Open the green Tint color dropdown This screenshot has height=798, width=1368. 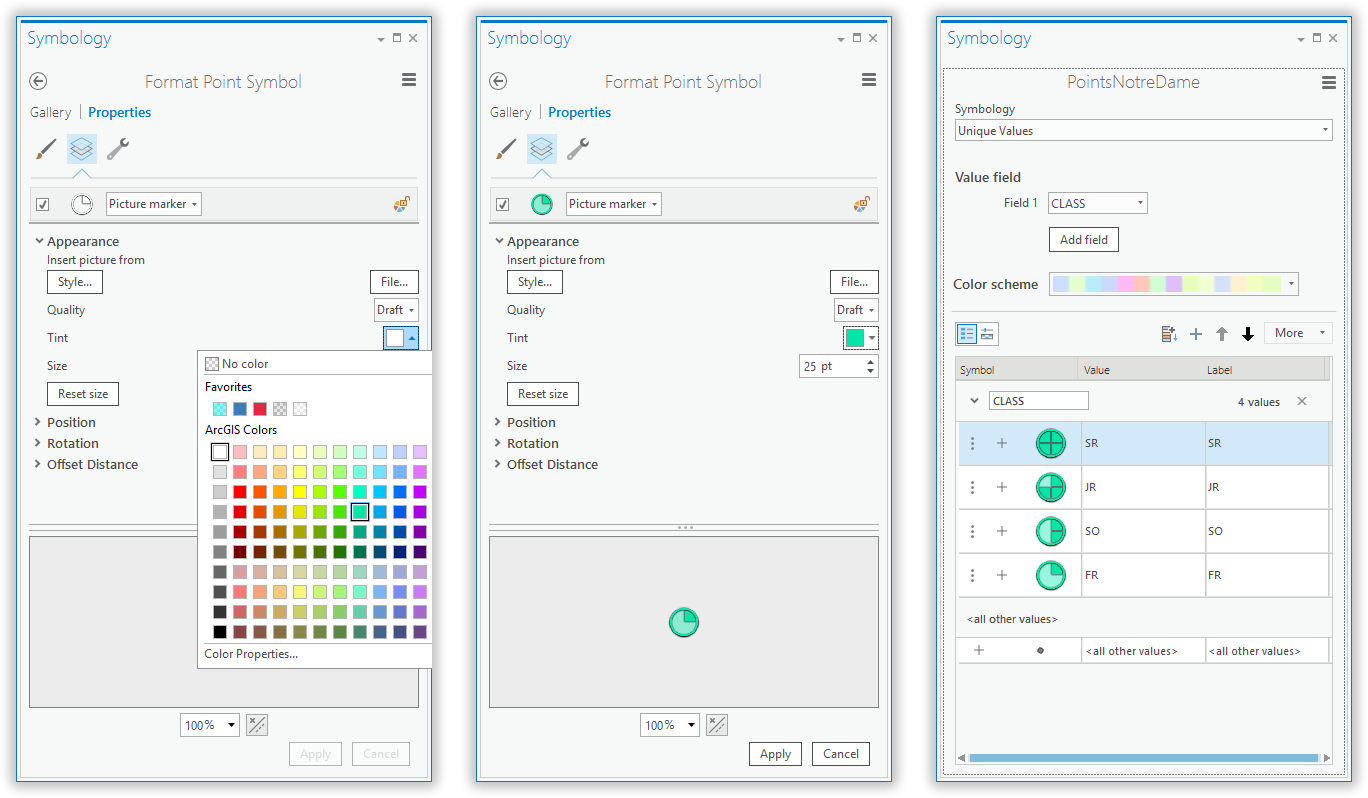coord(860,338)
